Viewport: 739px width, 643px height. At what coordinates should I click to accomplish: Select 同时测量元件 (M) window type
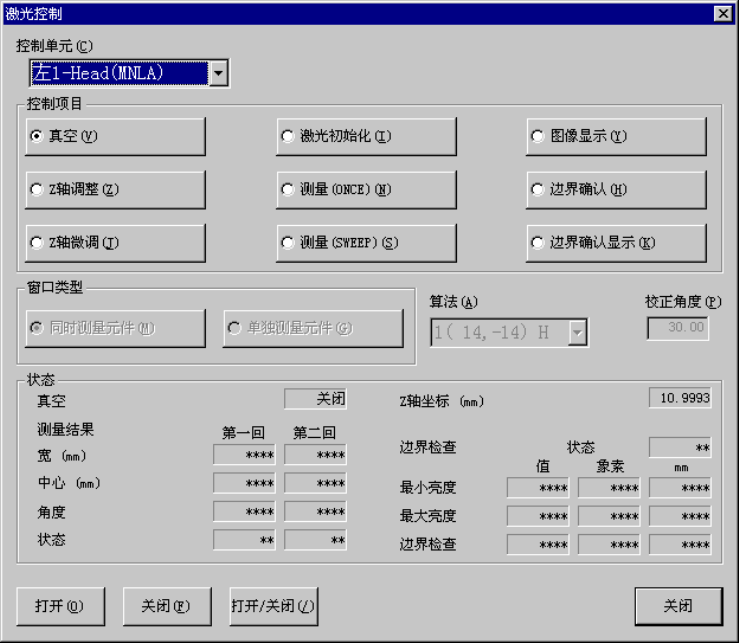(x=115, y=328)
